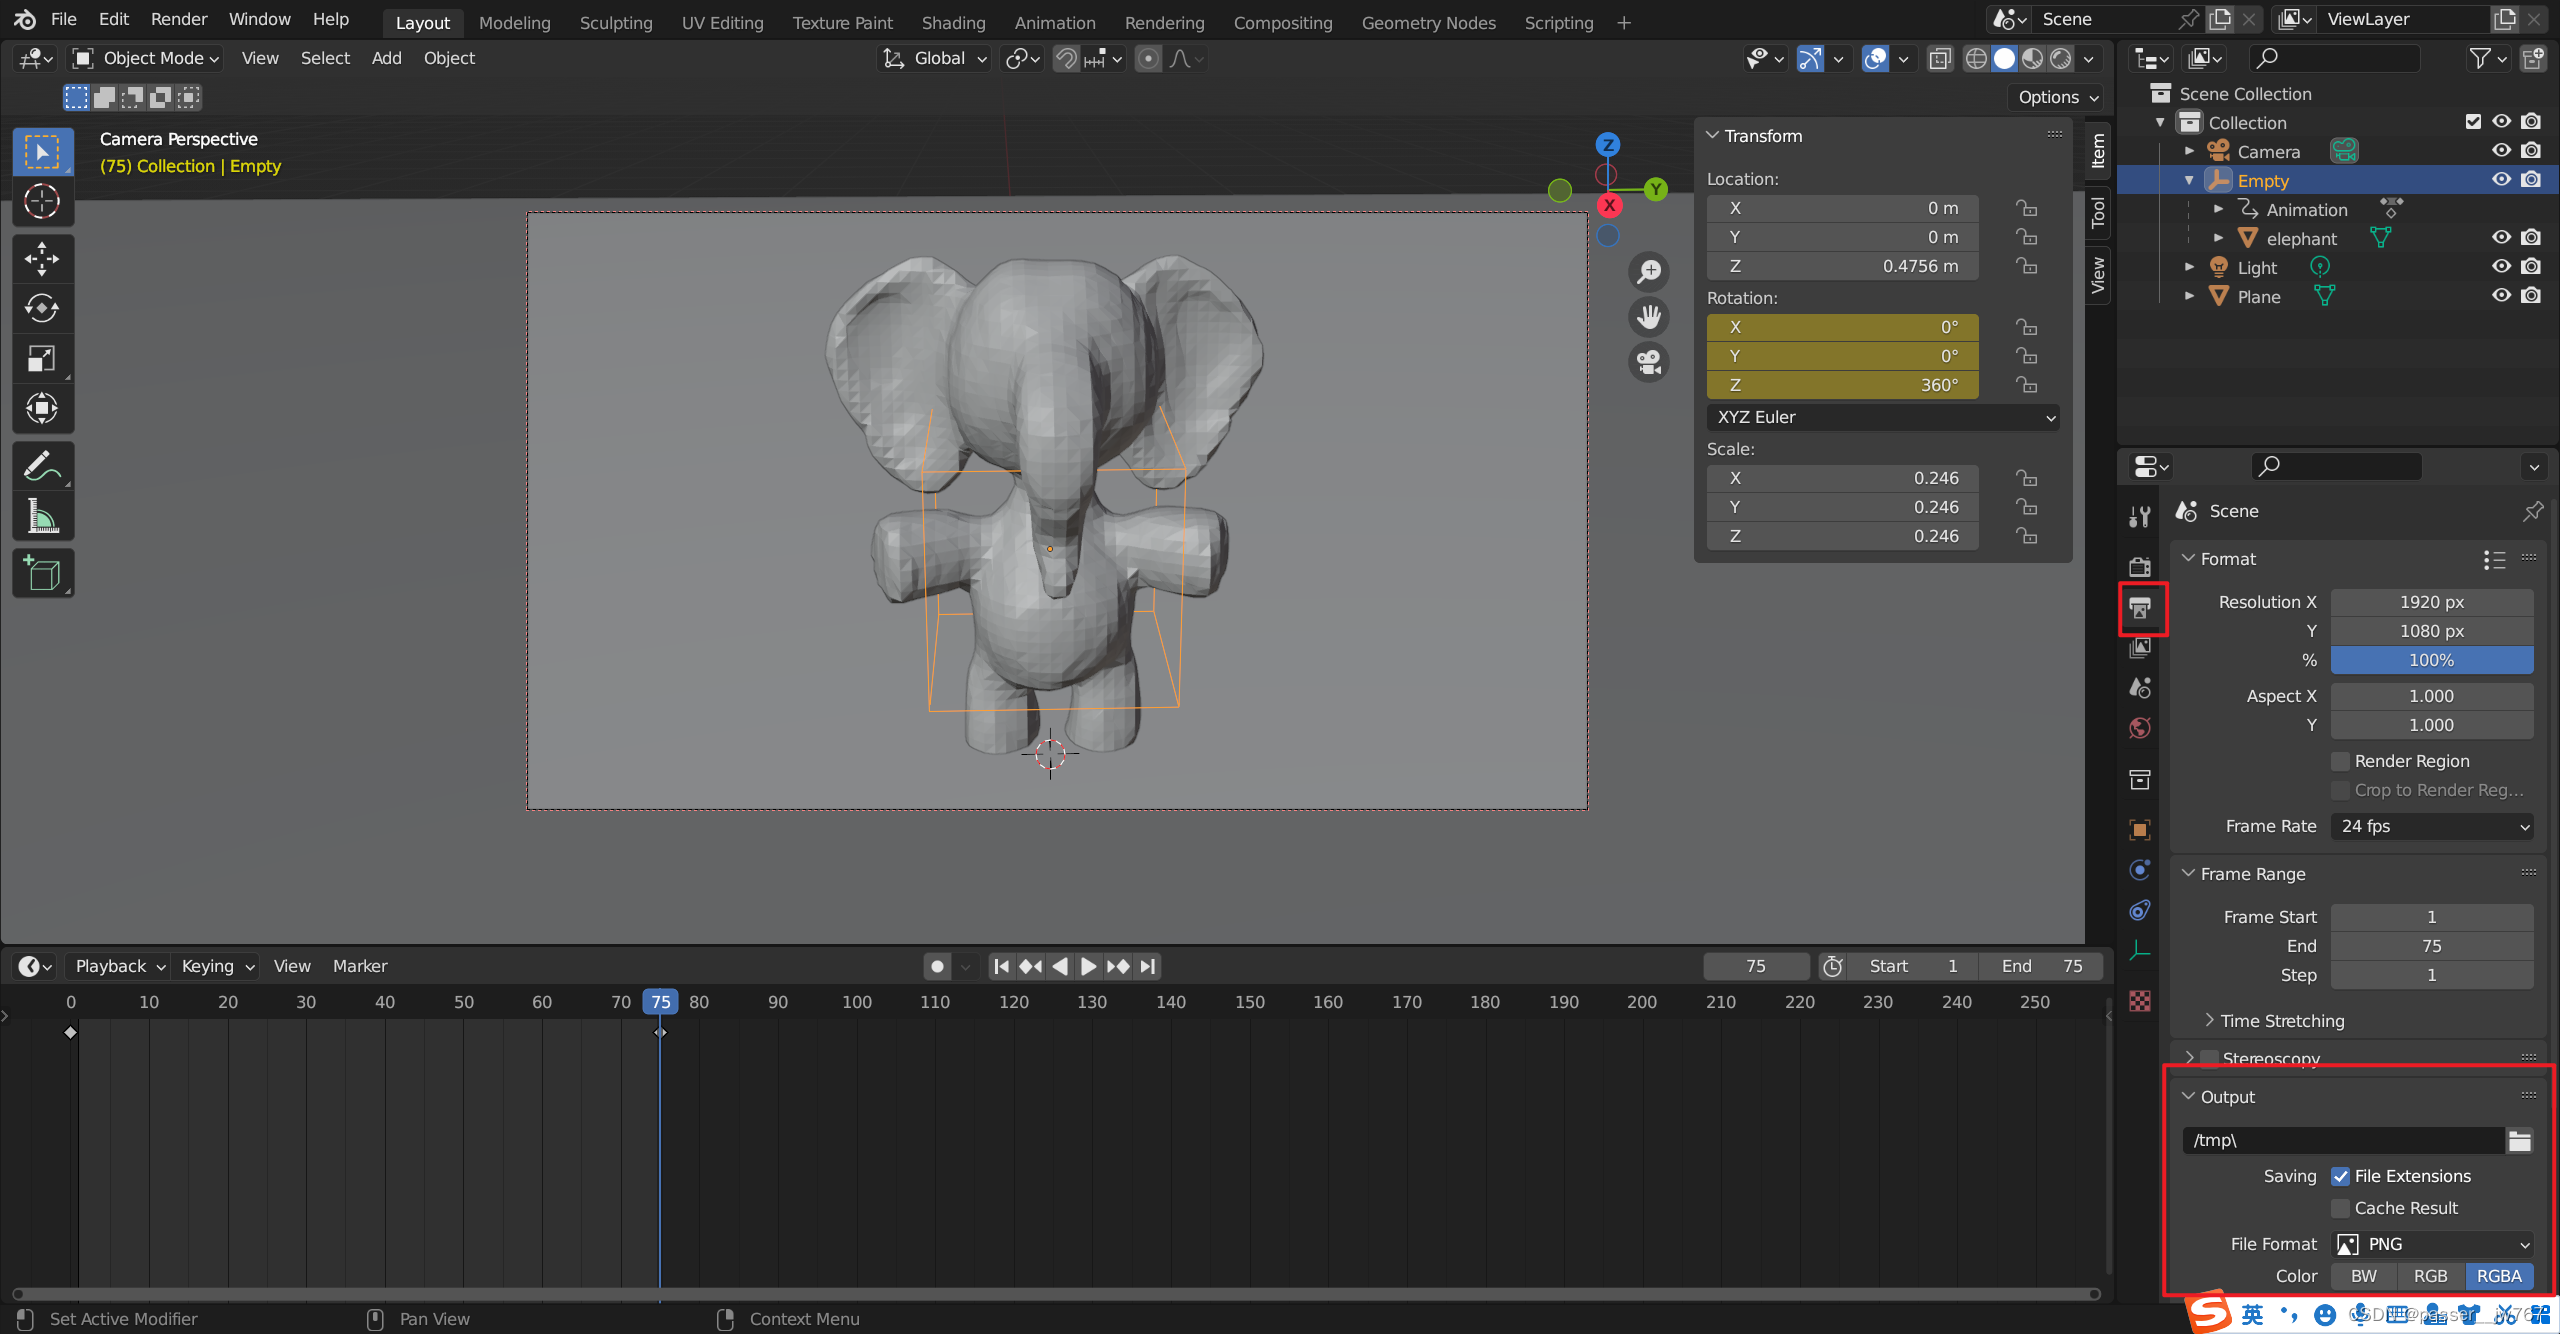Open the File Format PNG dropdown

click(2431, 1244)
